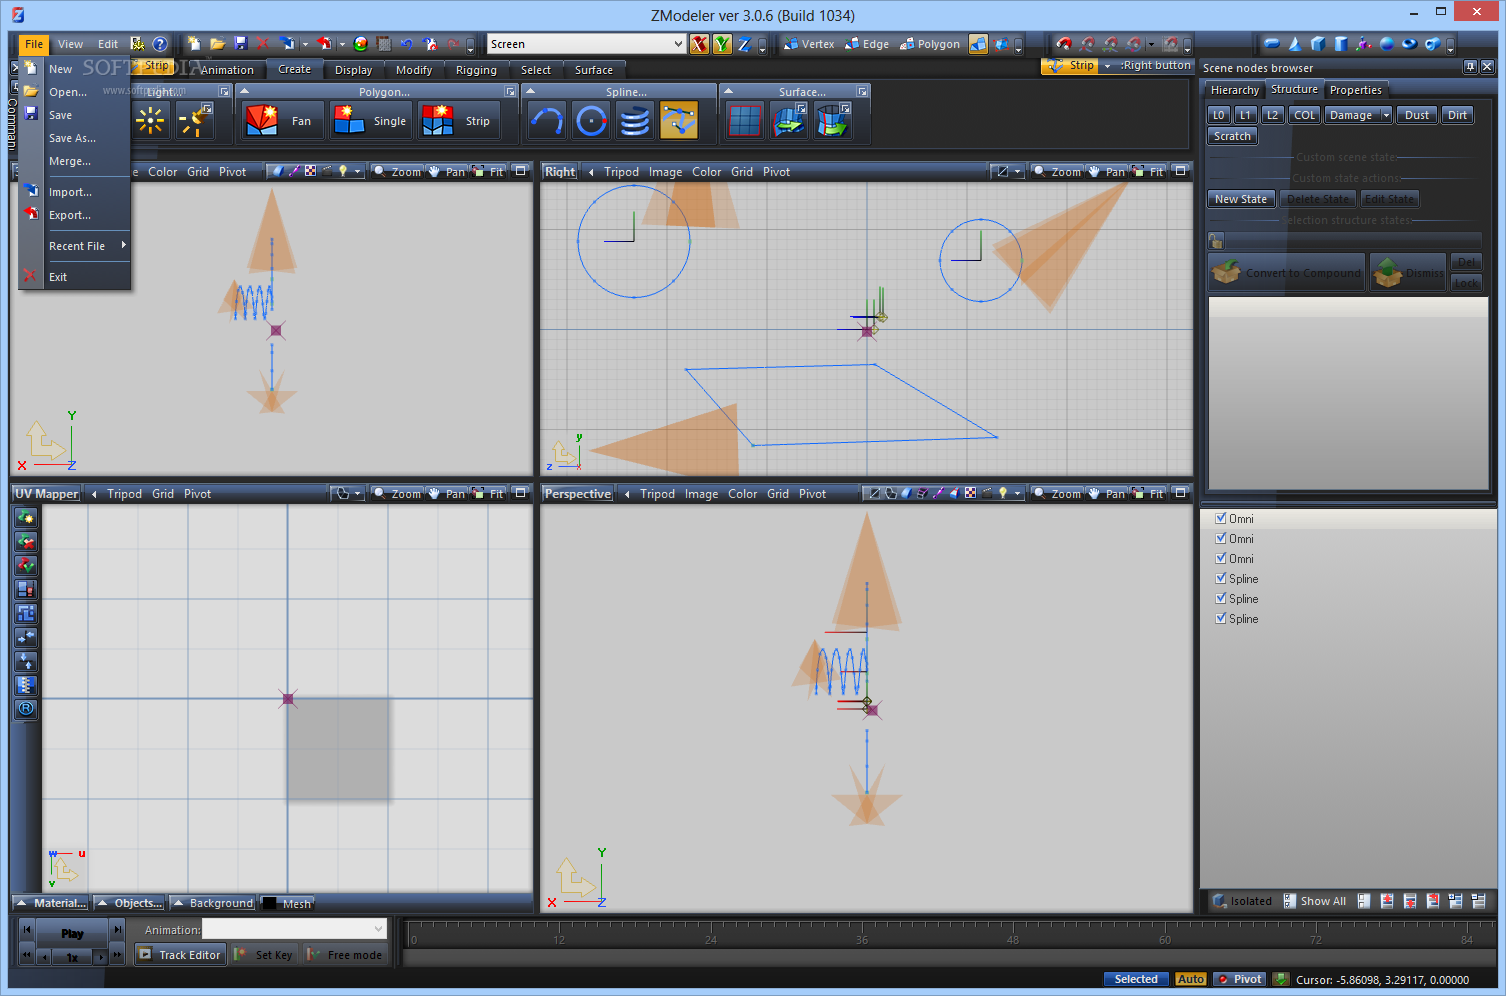Click the New State button
Screen dimensions: 1506x996
(1241, 199)
